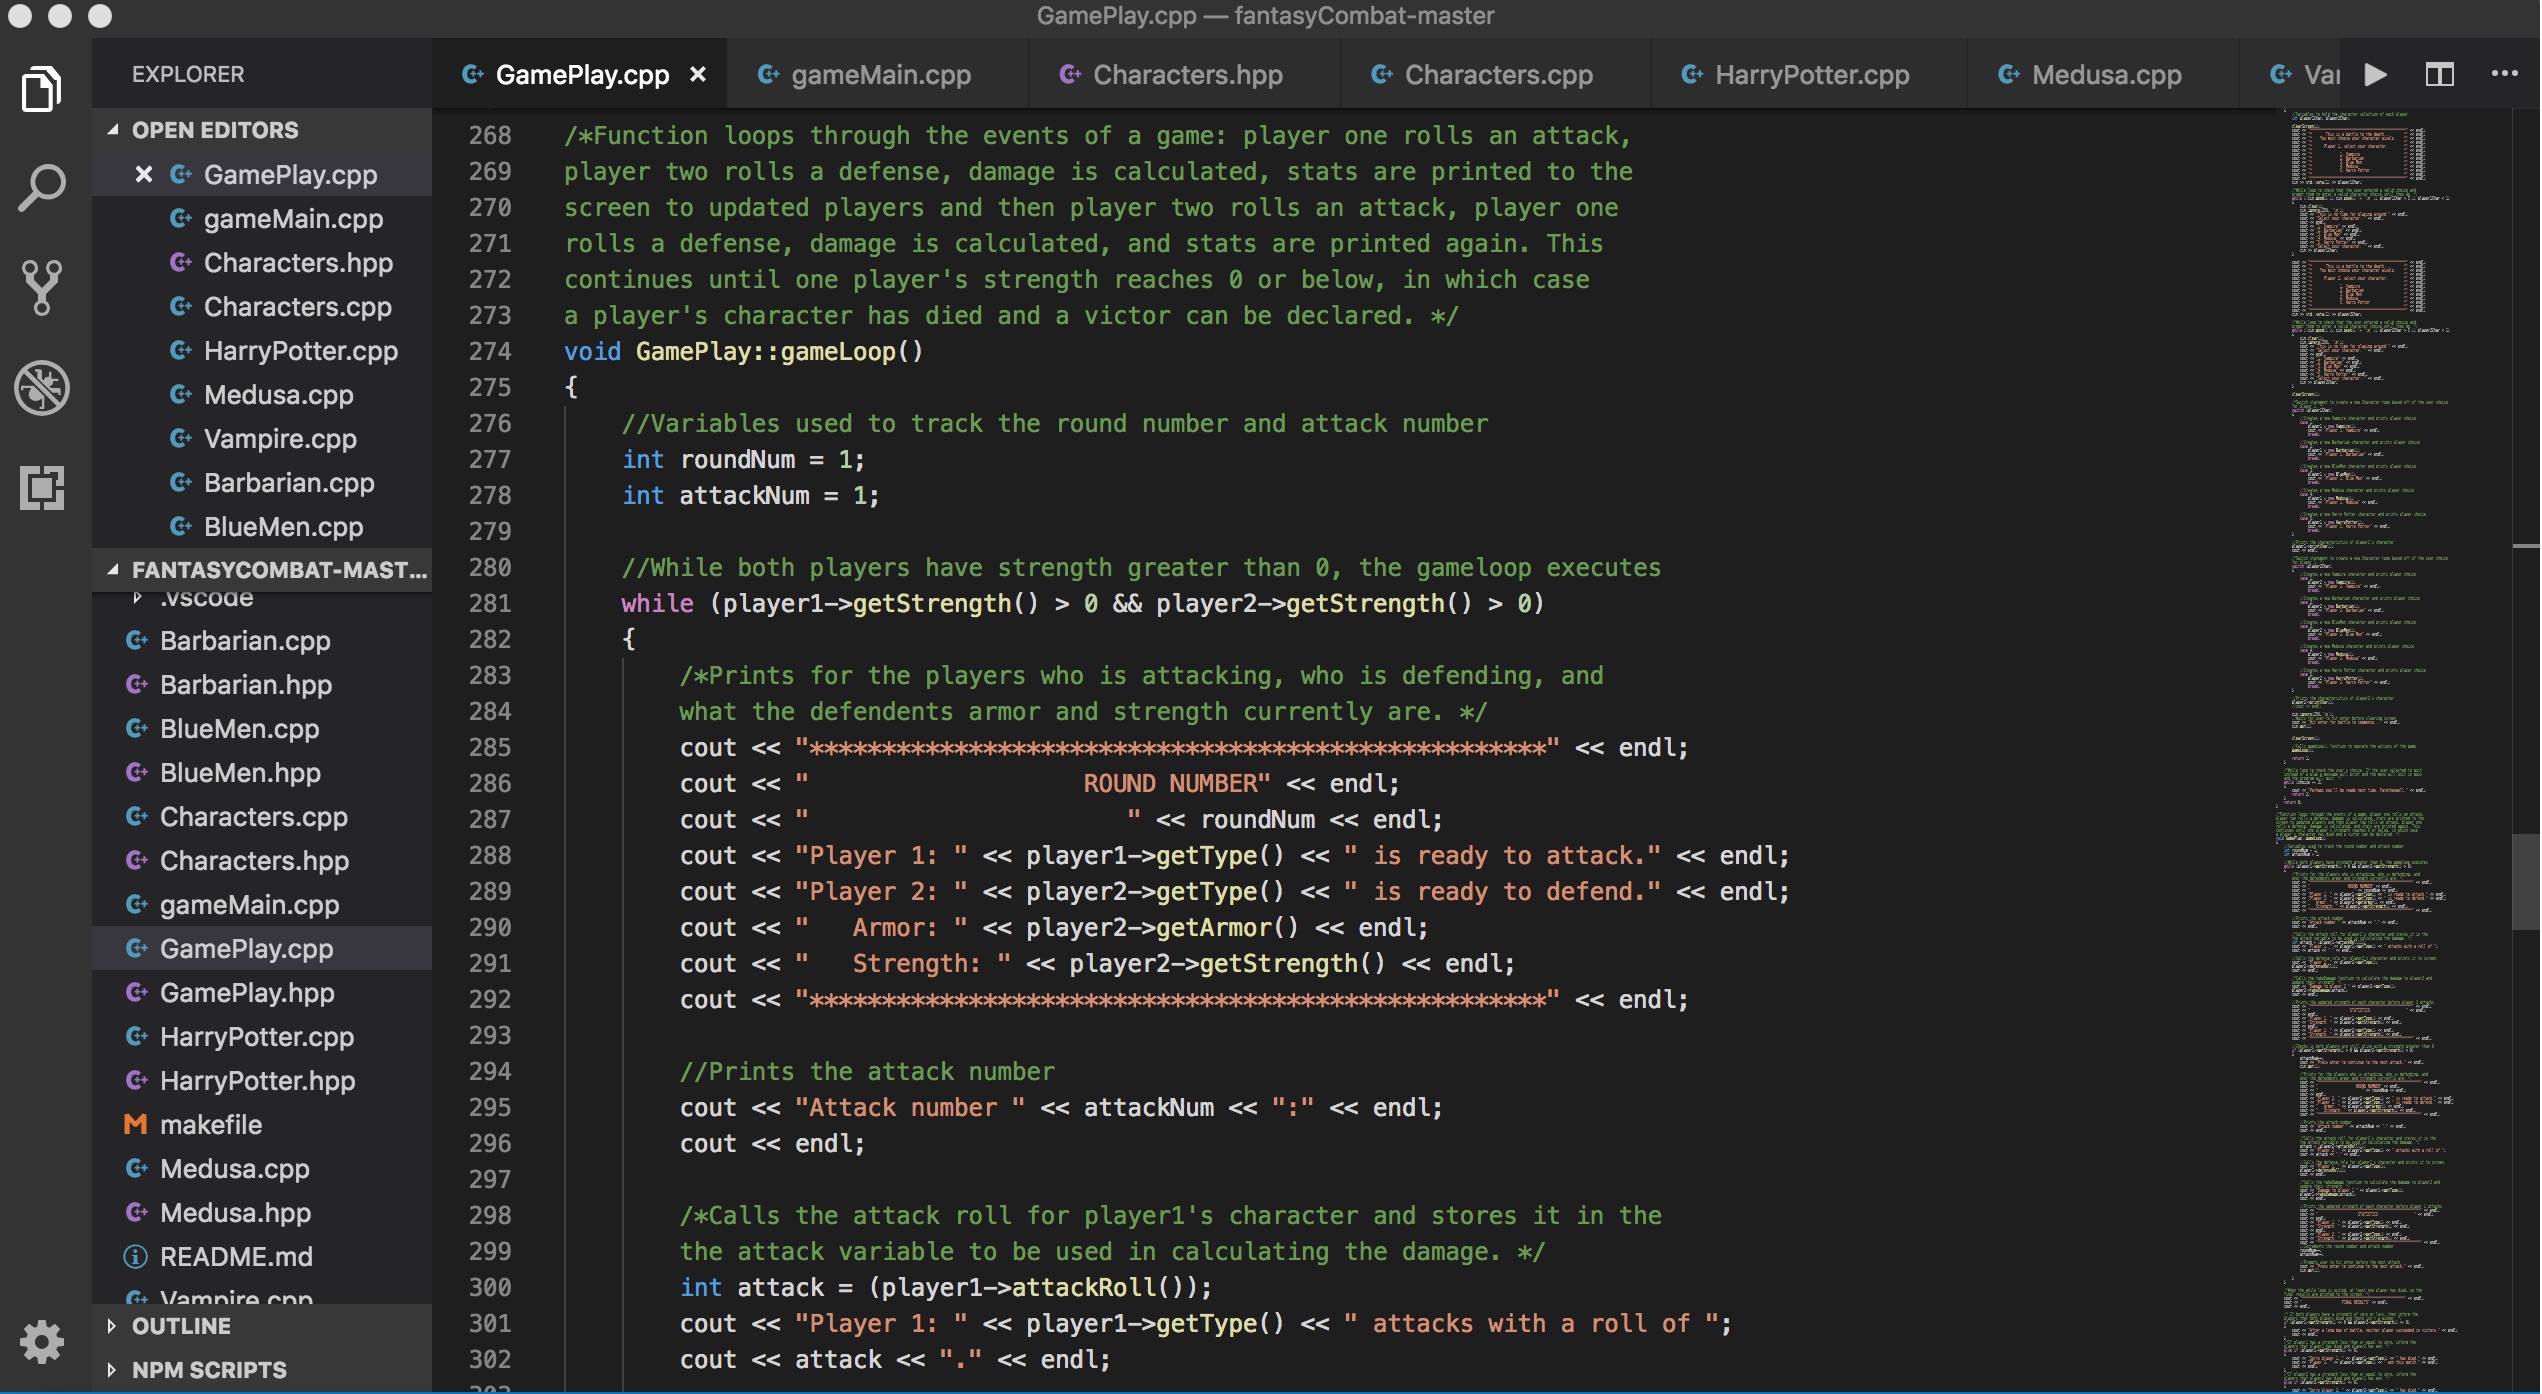Image resolution: width=2542 pixels, height=1394 pixels.
Task: Open the Explorer view in activity bar
Action: coord(41,90)
